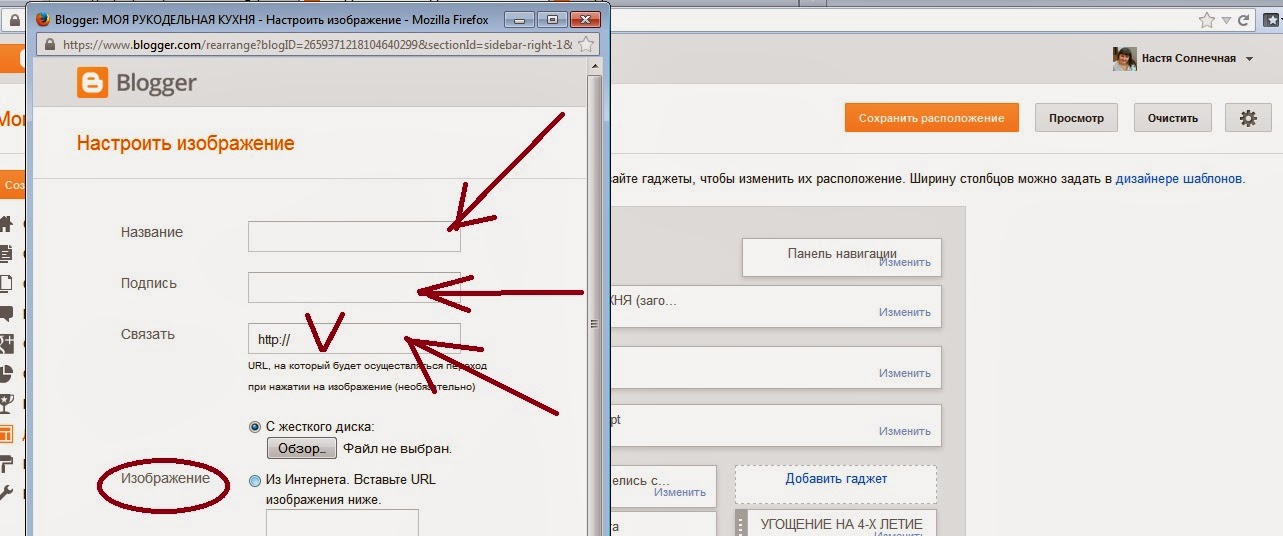This screenshot has height=536, width=1283.
Task: Click the lock icon in the popup address bar
Action: pyautogui.click(x=49, y=45)
